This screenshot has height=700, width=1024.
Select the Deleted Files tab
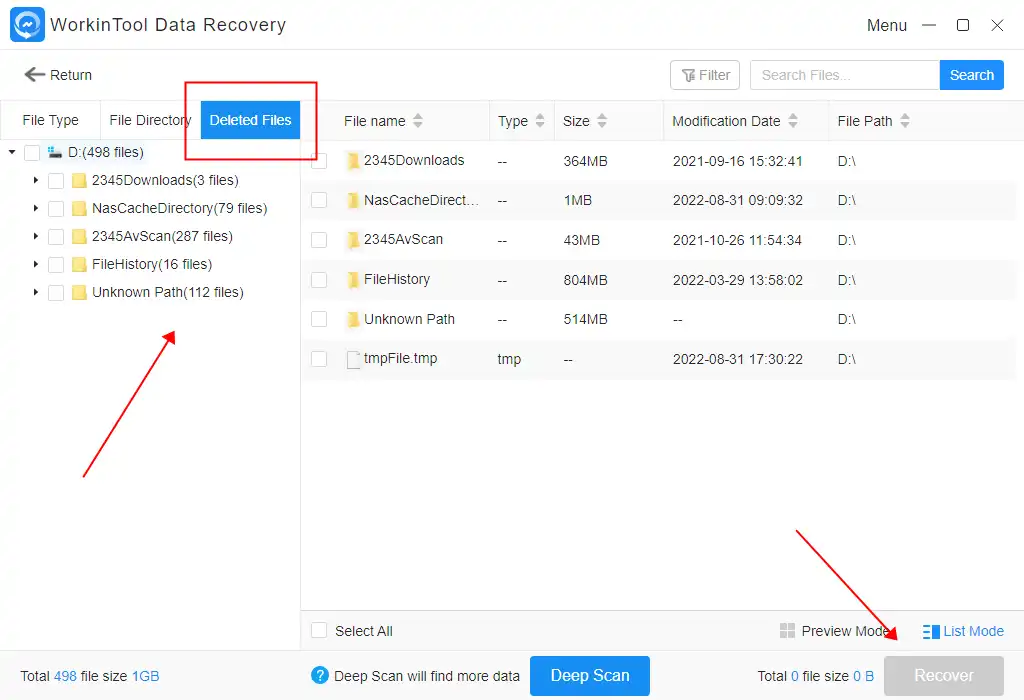point(250,120)
